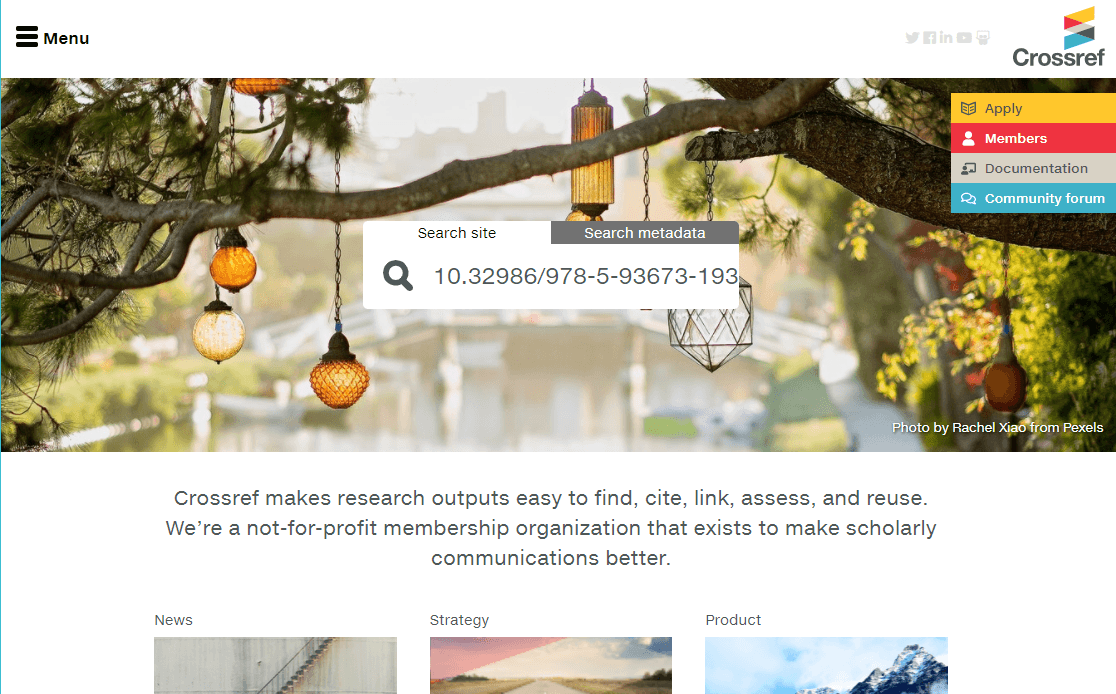Open the News article thumbnail
Screen dimensions: 1116x694
pos(275,666)
